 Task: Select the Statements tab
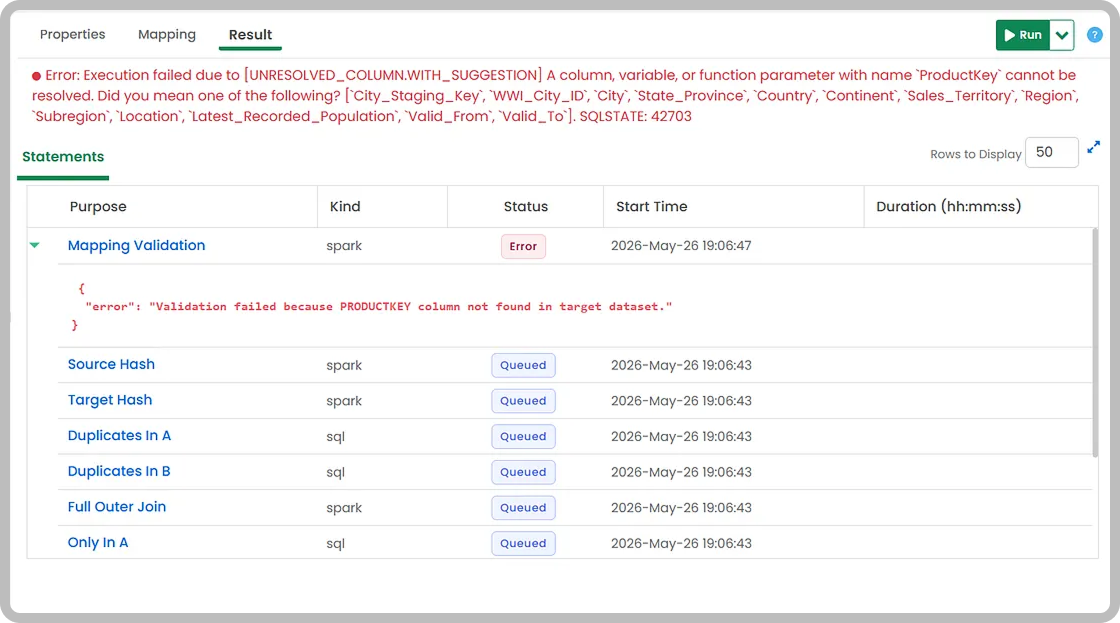point(63,156)
